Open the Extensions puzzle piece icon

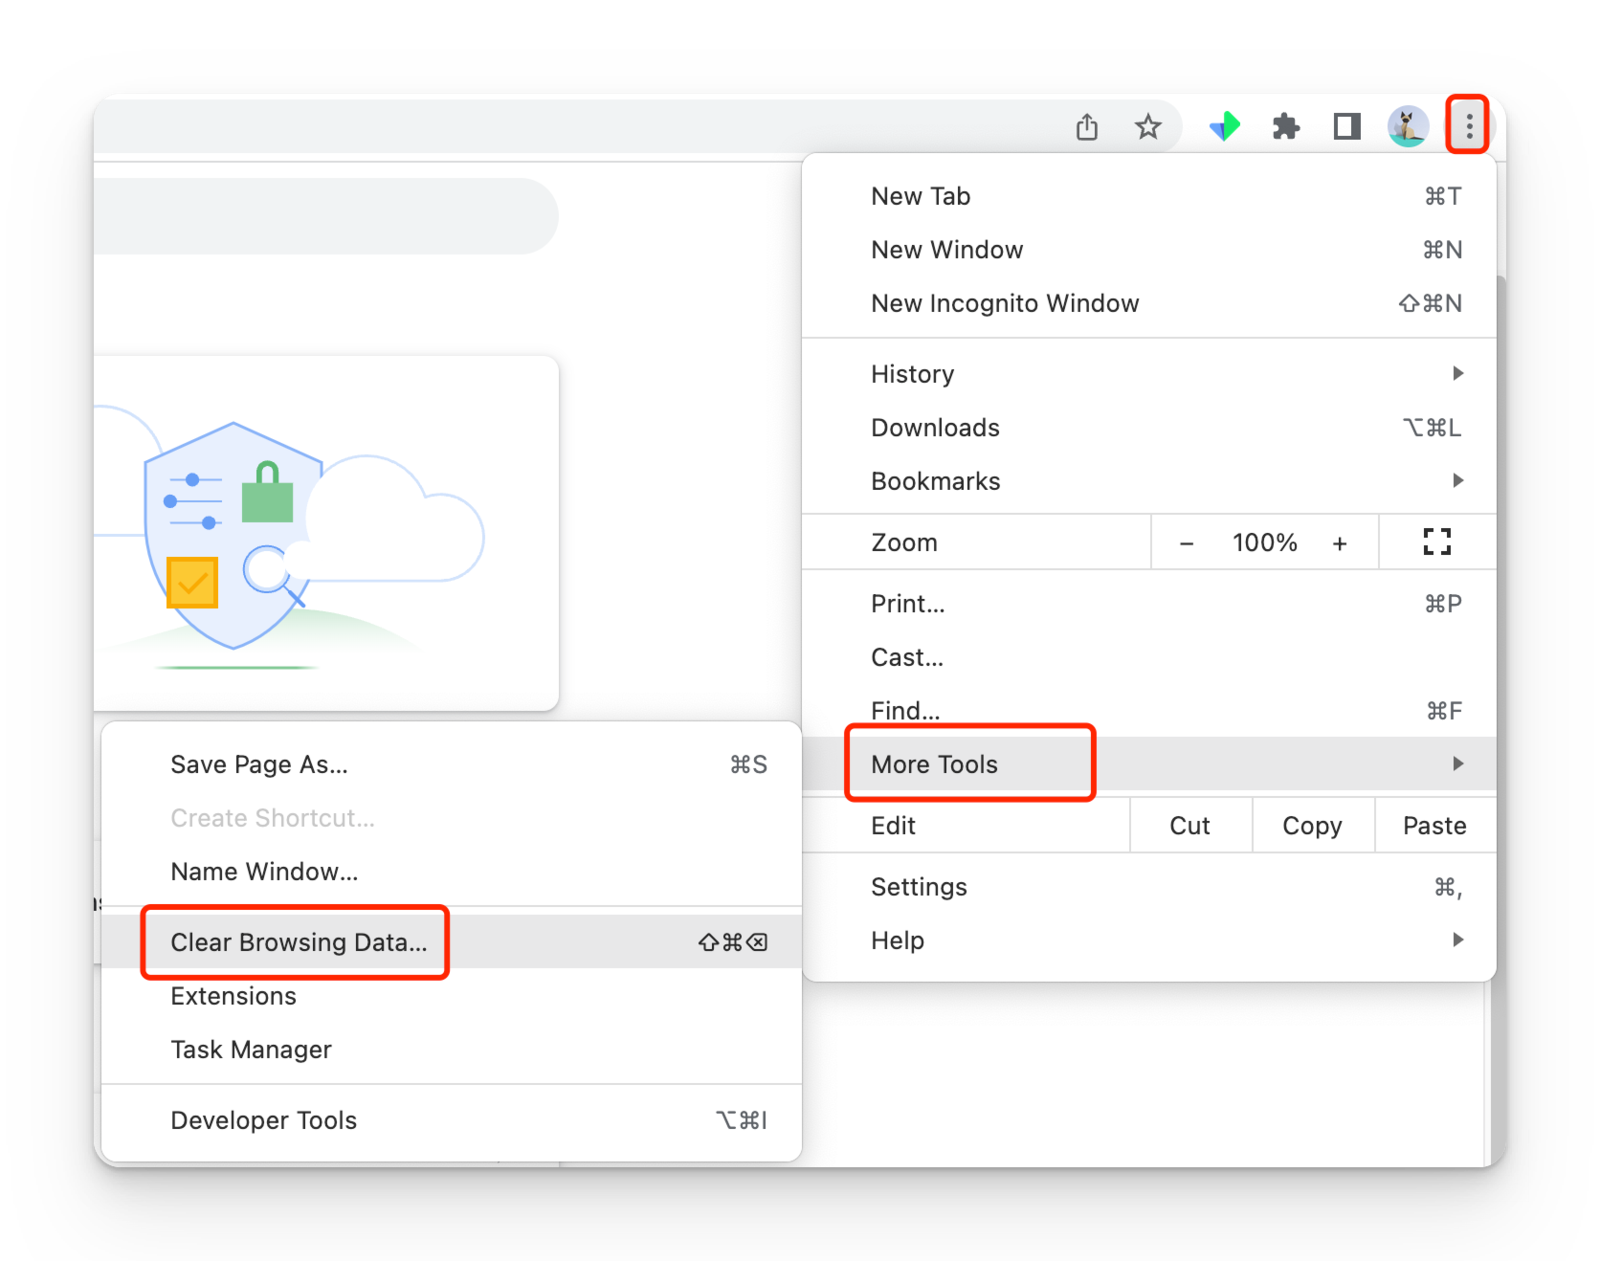tap(1285, 126)
